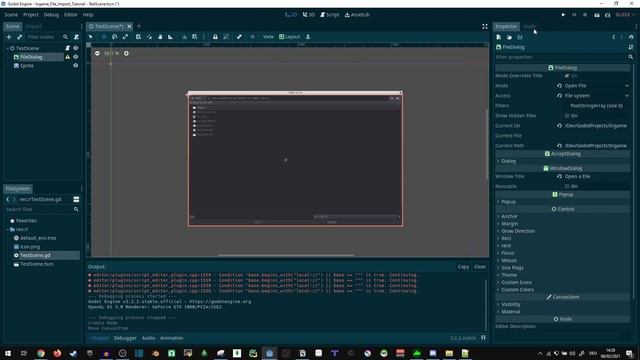Image resolution: width=640 pixels, height=360 pixels.
Task: Activate the Pan Mode hand tool
Action: pyautogui.click(x=160, y=37)
